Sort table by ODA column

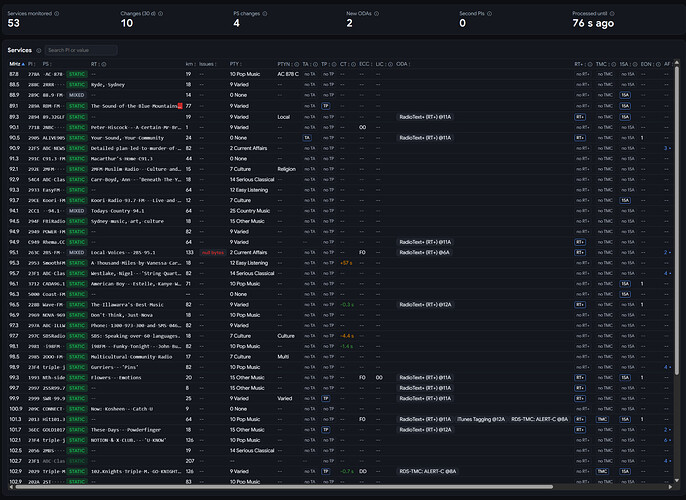[402, 64]
